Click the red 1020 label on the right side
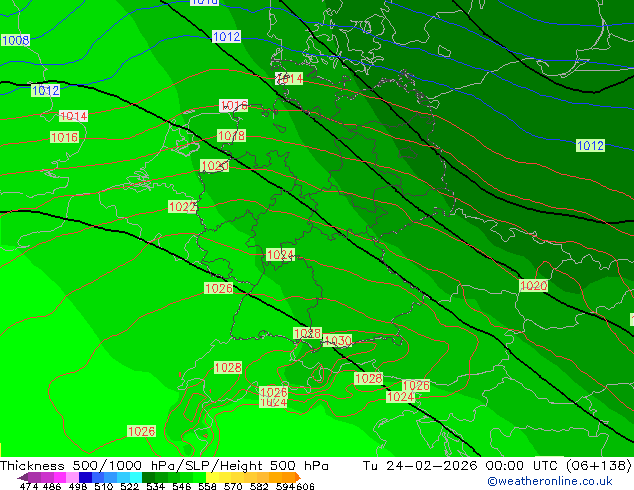Screen dimensions: 634x490 point(533,285)
